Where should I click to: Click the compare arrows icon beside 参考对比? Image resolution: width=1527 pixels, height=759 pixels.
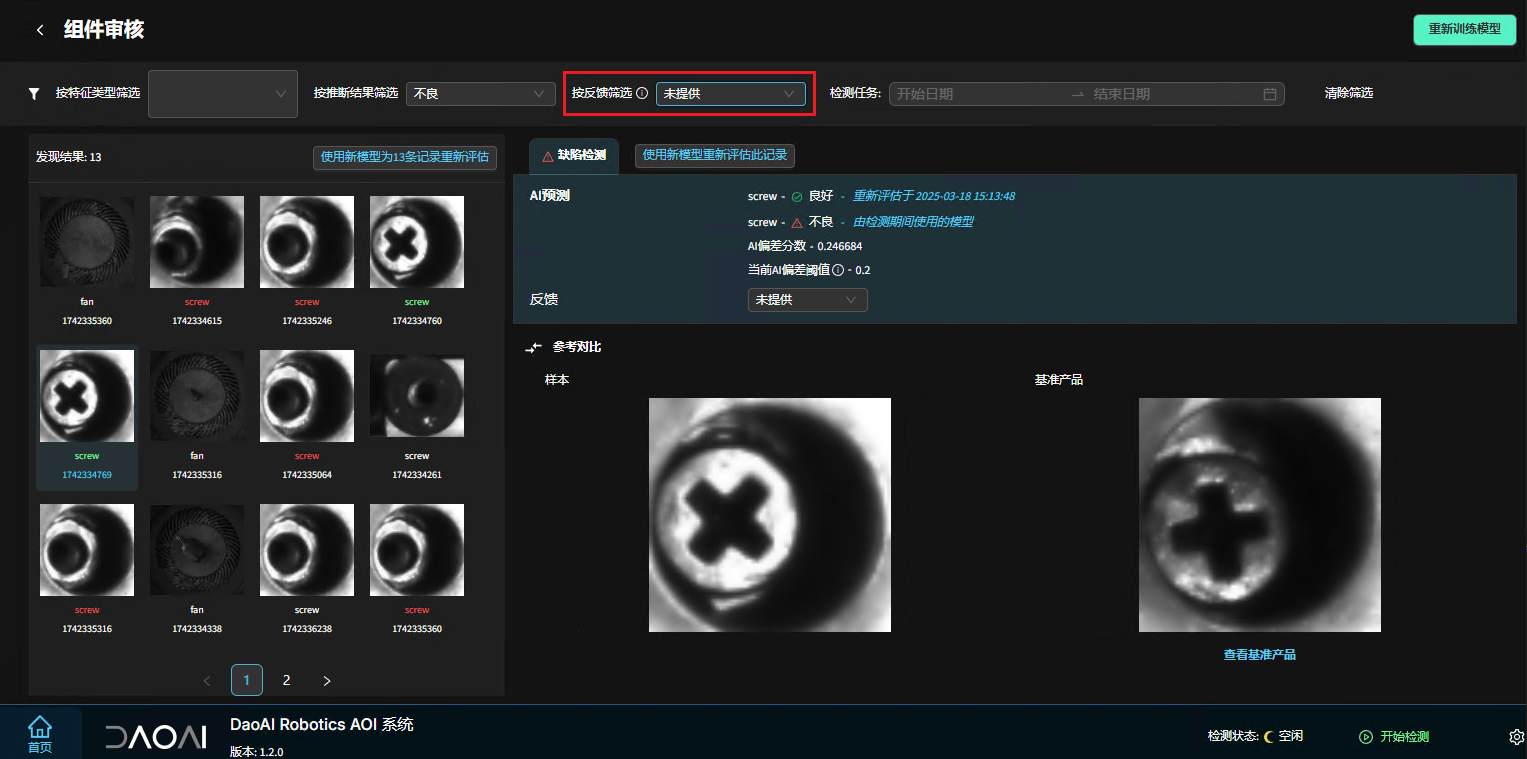coord(534,347)
